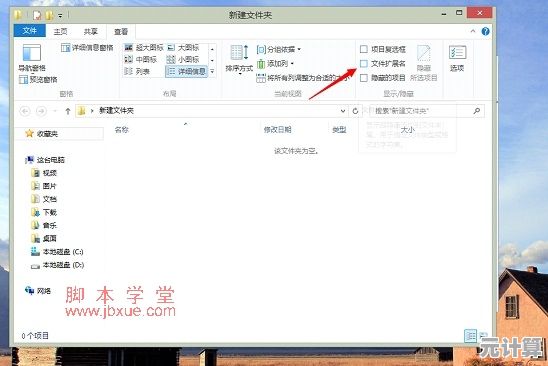
Task: Open folder 选项 button
Action: click(457, 58)
